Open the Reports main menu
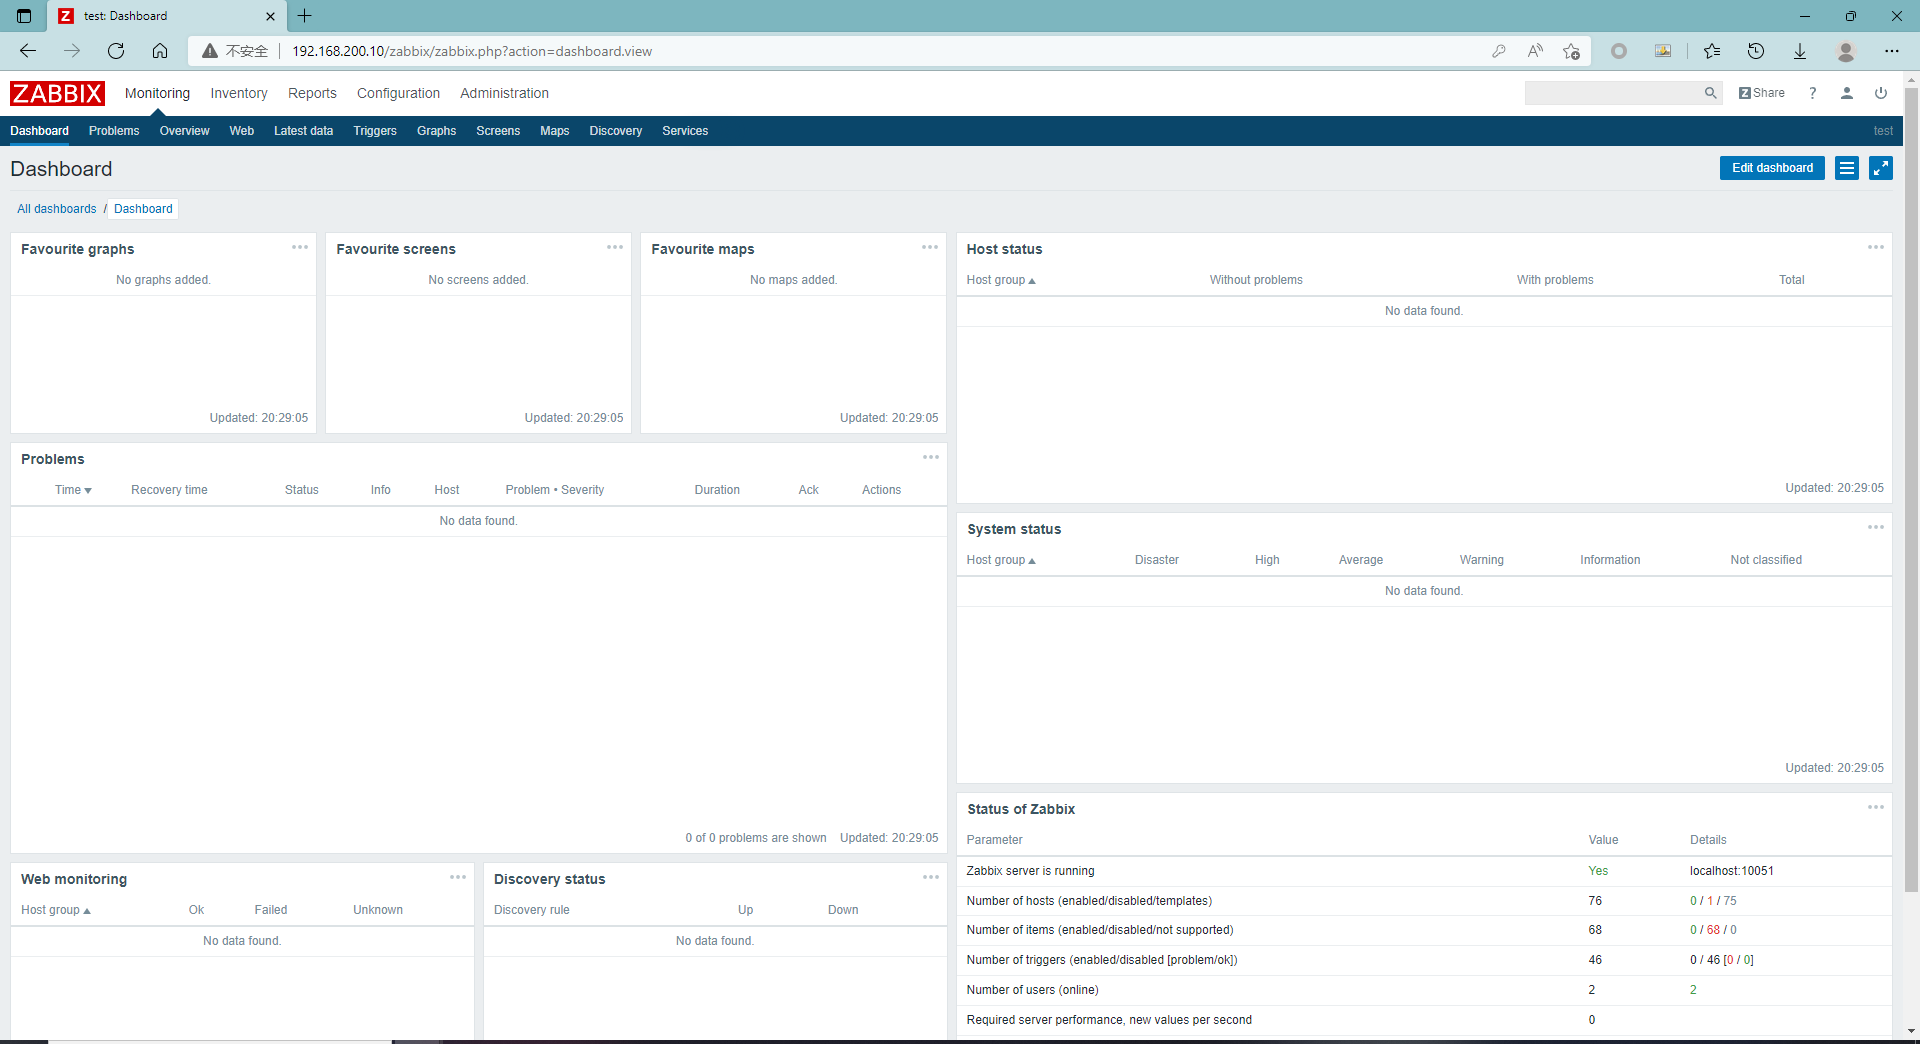The height and width of the screenshot is (1044, 1920). [312, 93]
